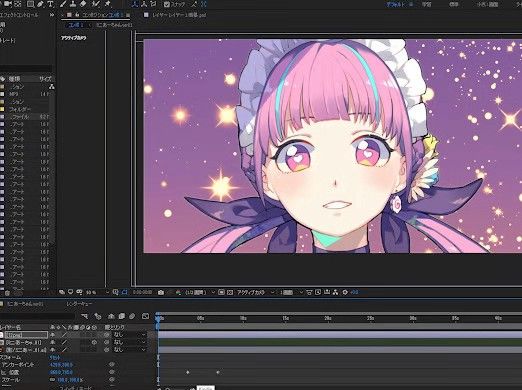Image resolution: width=522 pixels, height=390 pixels.
Task: Toggle pixel aspect ratio correction icon
Action: click(309, 292)
